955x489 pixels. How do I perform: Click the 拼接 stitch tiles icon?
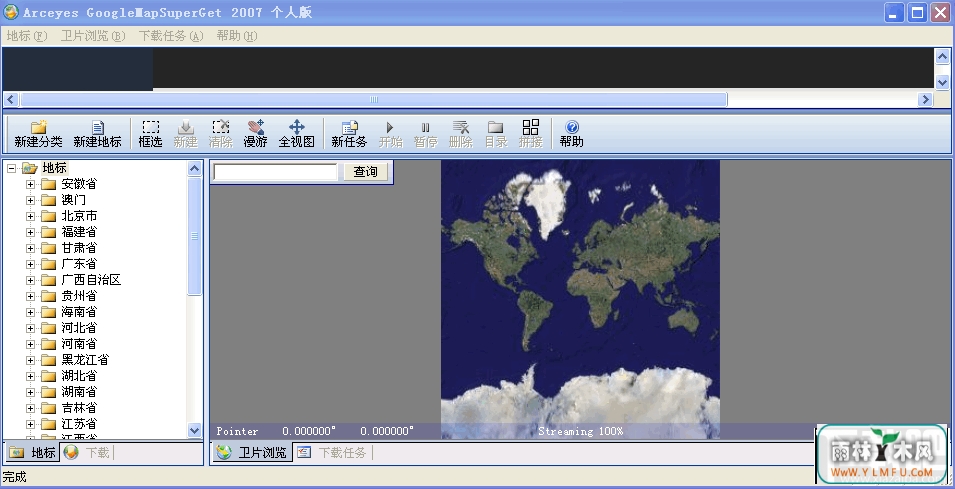[x=530, y=134]
